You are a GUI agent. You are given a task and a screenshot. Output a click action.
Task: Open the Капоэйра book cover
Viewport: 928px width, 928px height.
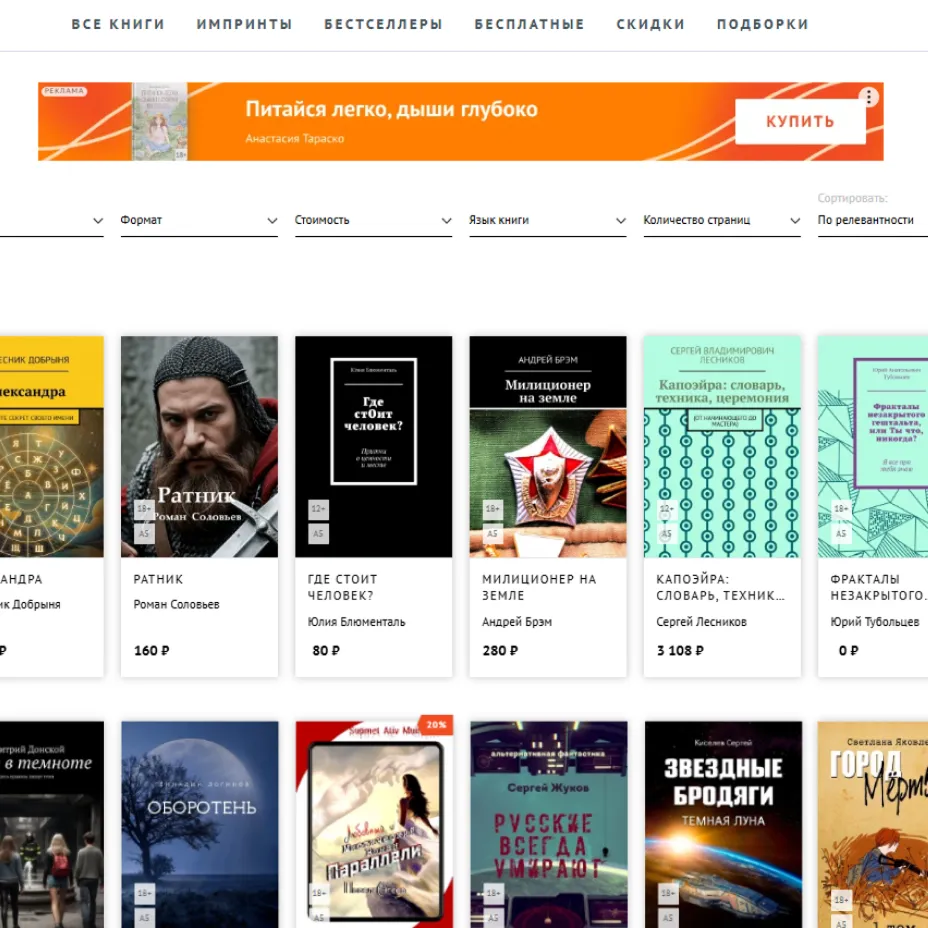[722, 447]
